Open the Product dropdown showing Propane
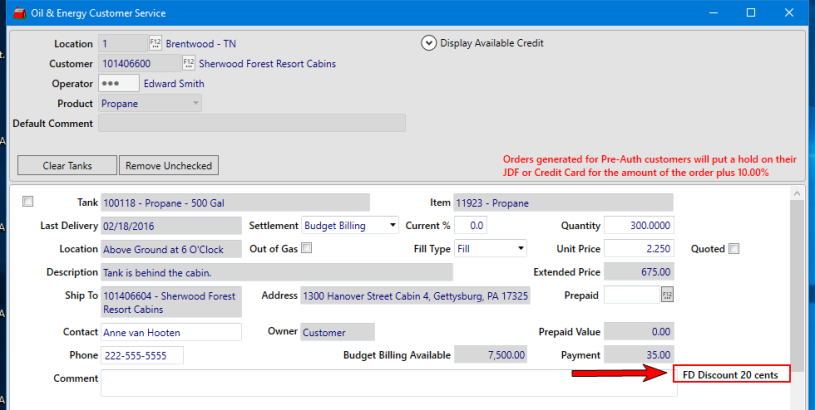The height and width of the screenshot is (410, 815). (x=151, y=103)
